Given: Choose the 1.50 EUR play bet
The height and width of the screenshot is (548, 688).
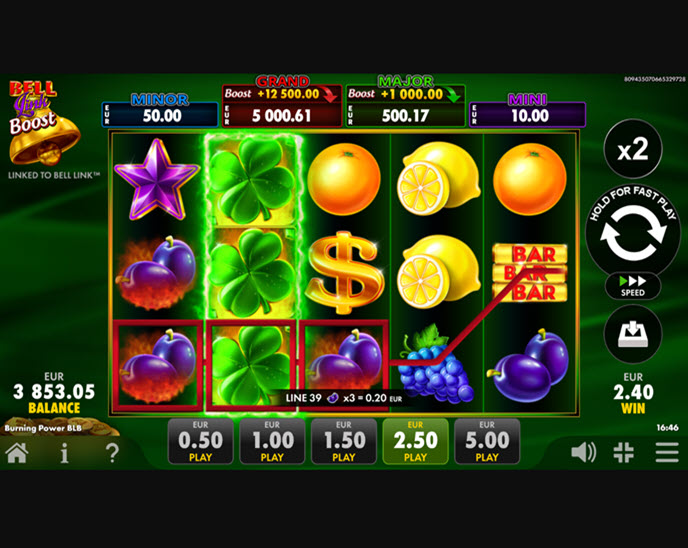Looking at the screenshot, I should pos(344,441).
